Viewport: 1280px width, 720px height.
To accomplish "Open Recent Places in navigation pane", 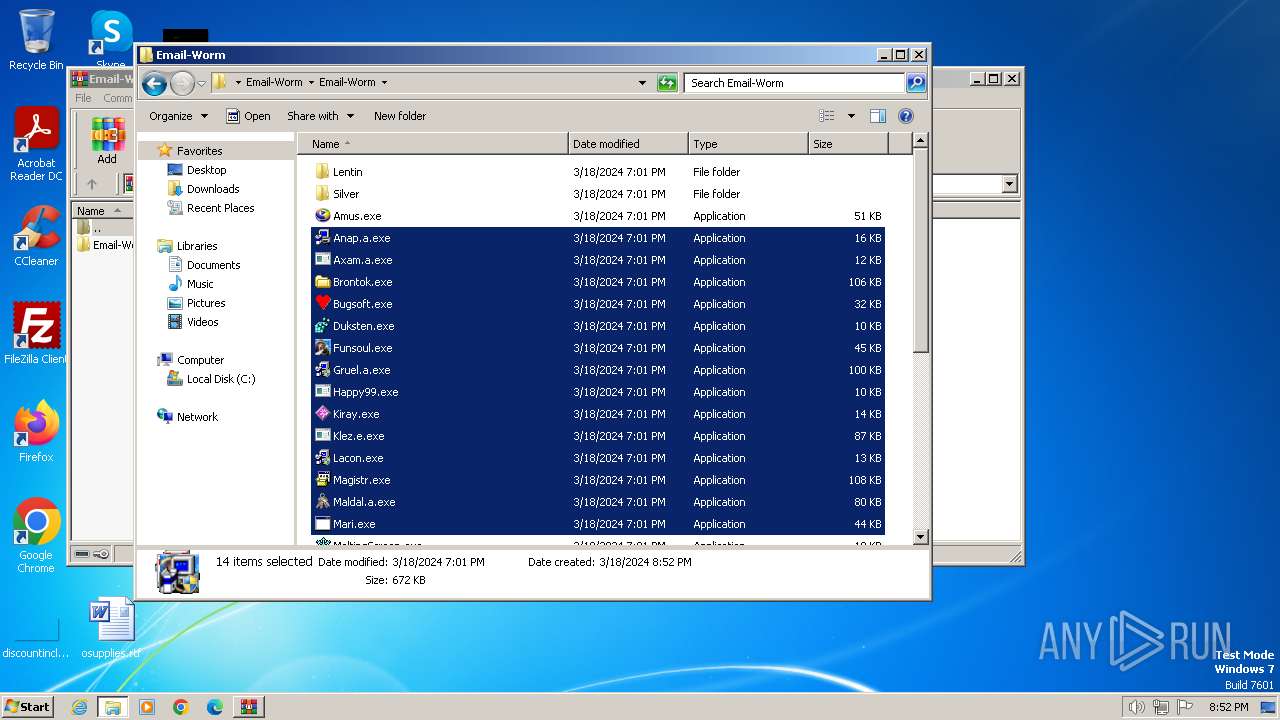I will coord(220,208).
